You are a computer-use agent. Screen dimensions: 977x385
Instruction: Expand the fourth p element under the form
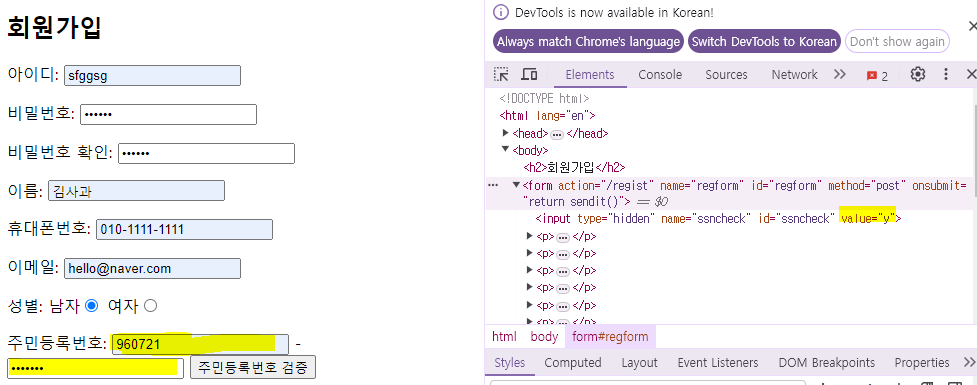tap(530, 287)
